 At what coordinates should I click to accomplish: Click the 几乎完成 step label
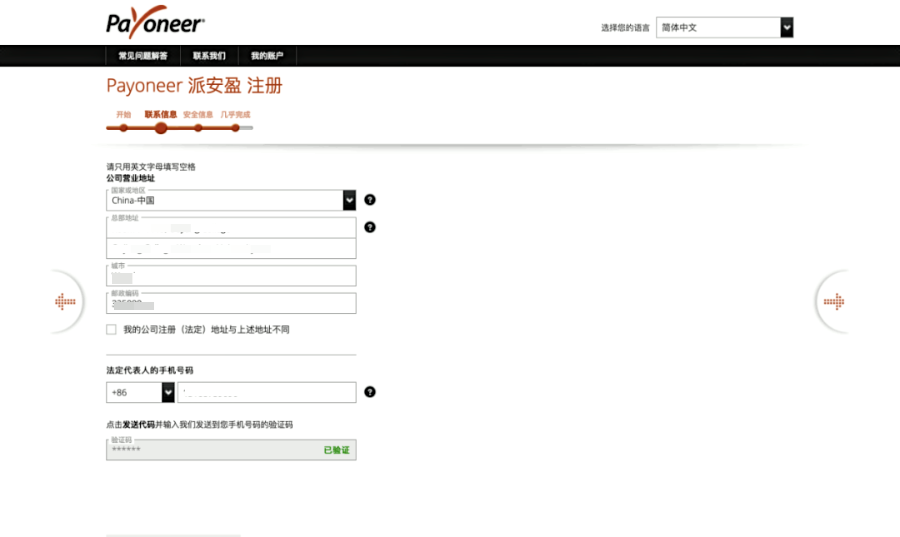coord(235,115)
